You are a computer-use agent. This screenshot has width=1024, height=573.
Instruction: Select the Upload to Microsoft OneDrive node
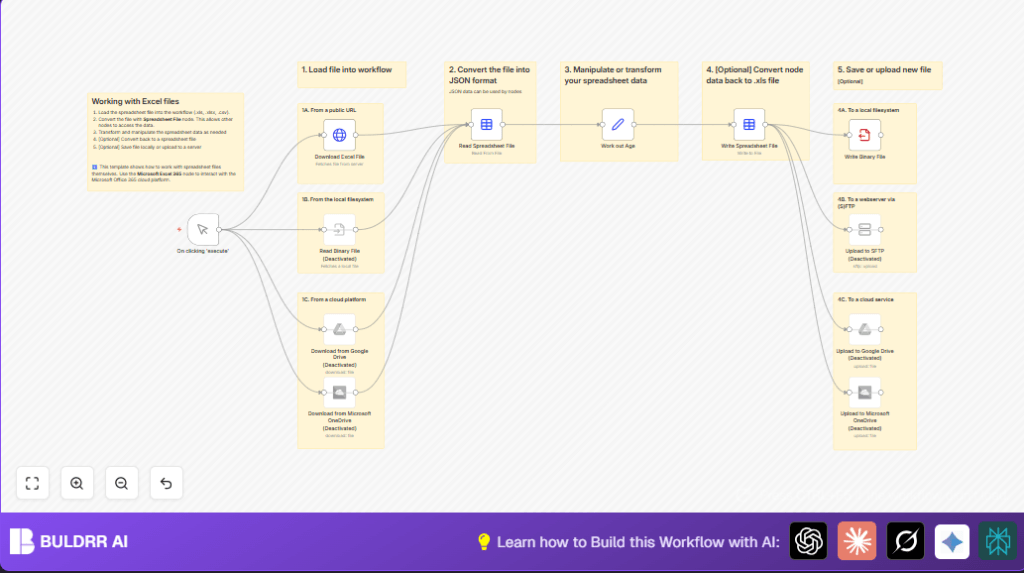click(x=864, y=392)
